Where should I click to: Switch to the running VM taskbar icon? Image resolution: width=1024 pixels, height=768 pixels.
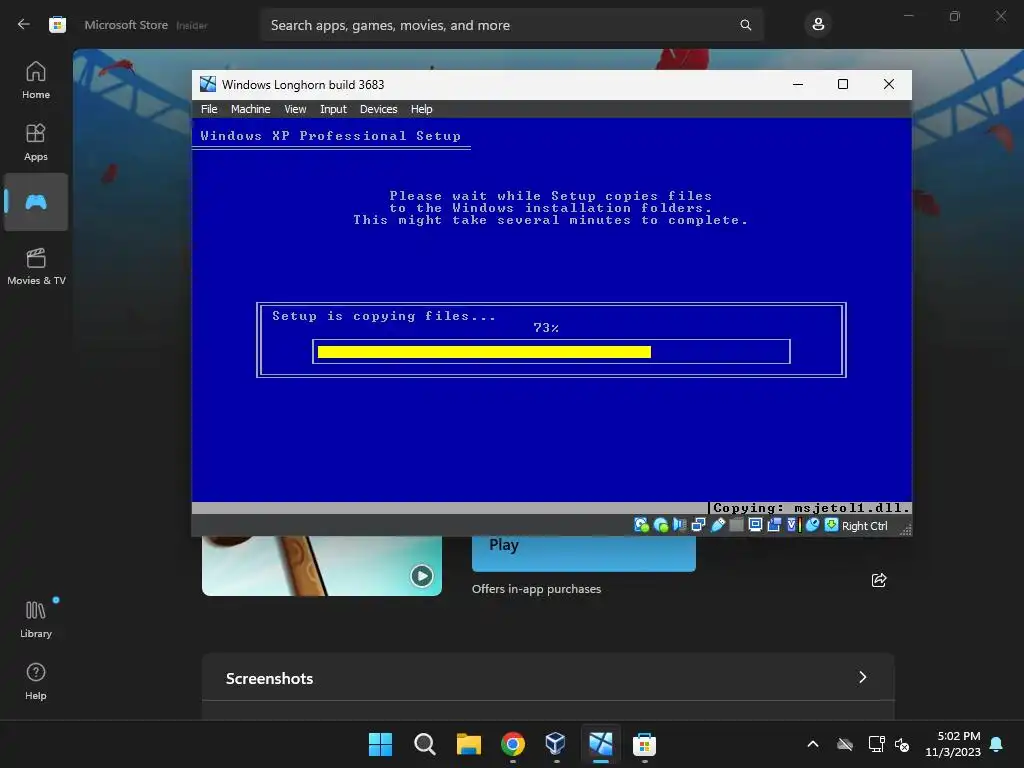coord(601,744)
